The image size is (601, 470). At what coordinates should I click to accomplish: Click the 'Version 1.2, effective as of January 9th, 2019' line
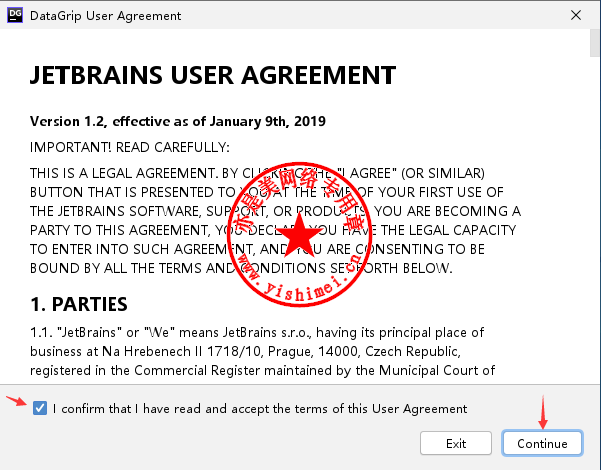click(178, 121)
